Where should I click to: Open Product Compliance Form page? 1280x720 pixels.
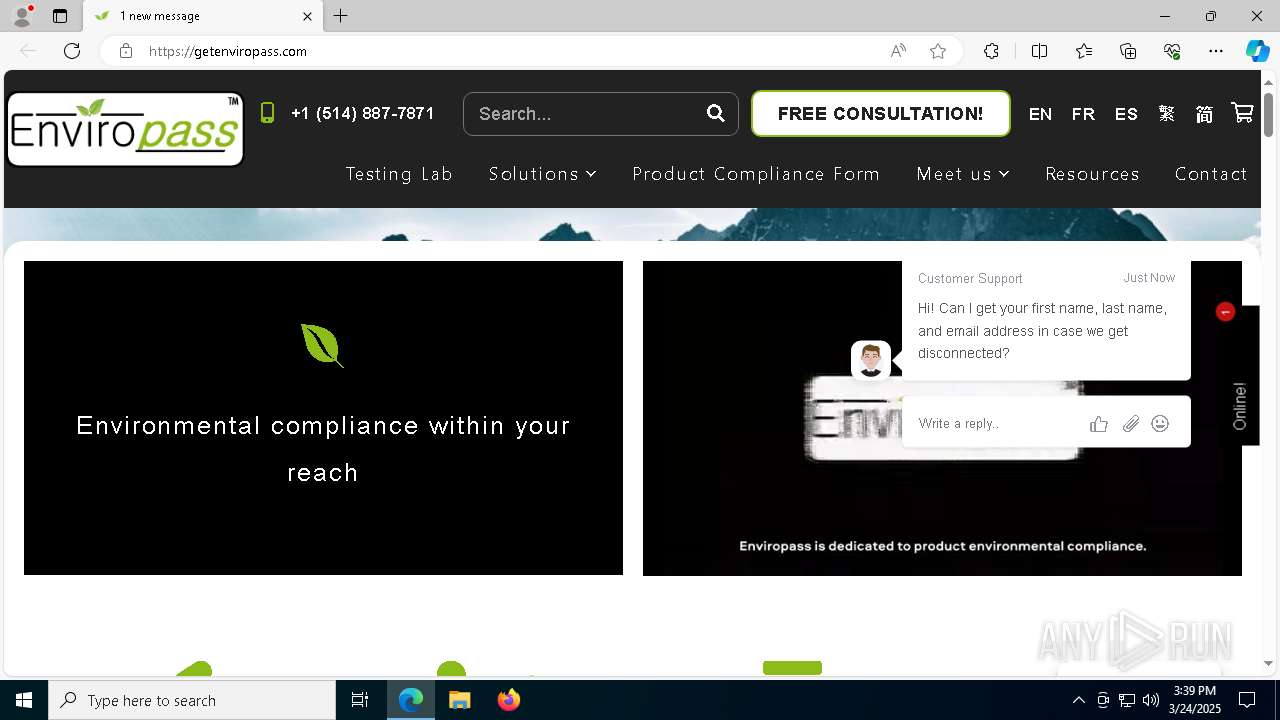tap(756, 174)
